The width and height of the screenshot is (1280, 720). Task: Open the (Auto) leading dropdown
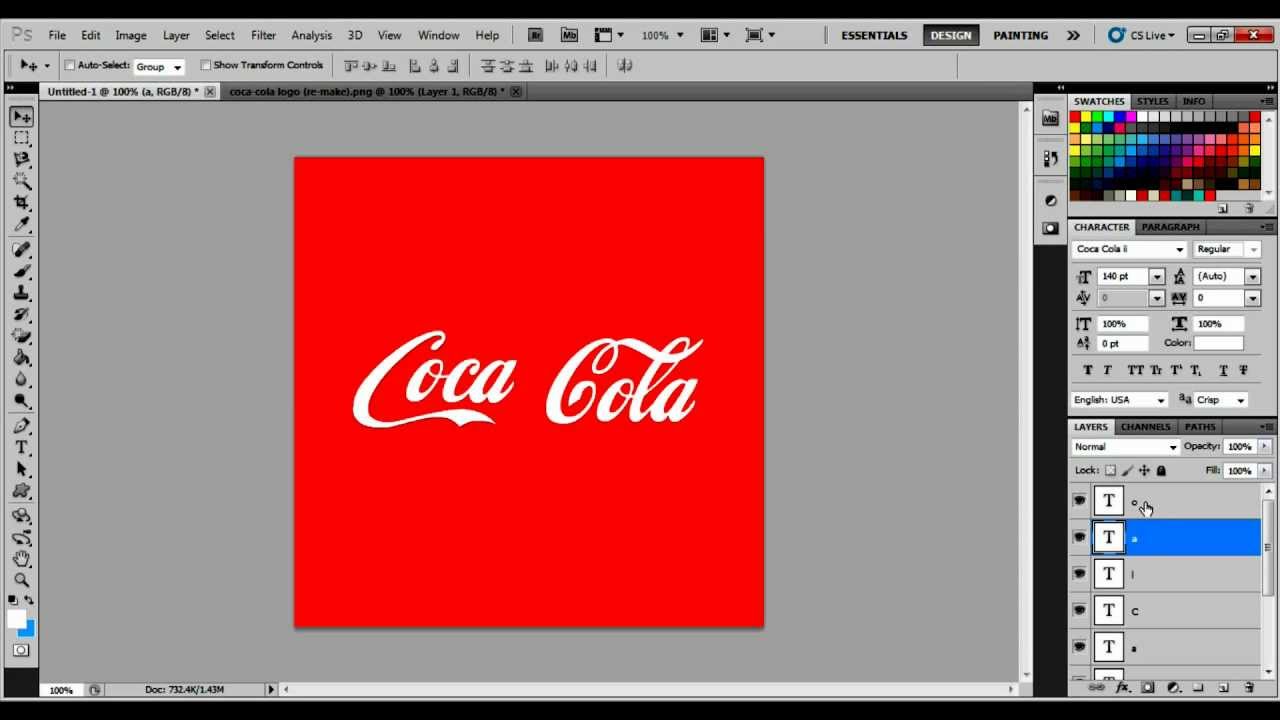[x=1252, y=276]
